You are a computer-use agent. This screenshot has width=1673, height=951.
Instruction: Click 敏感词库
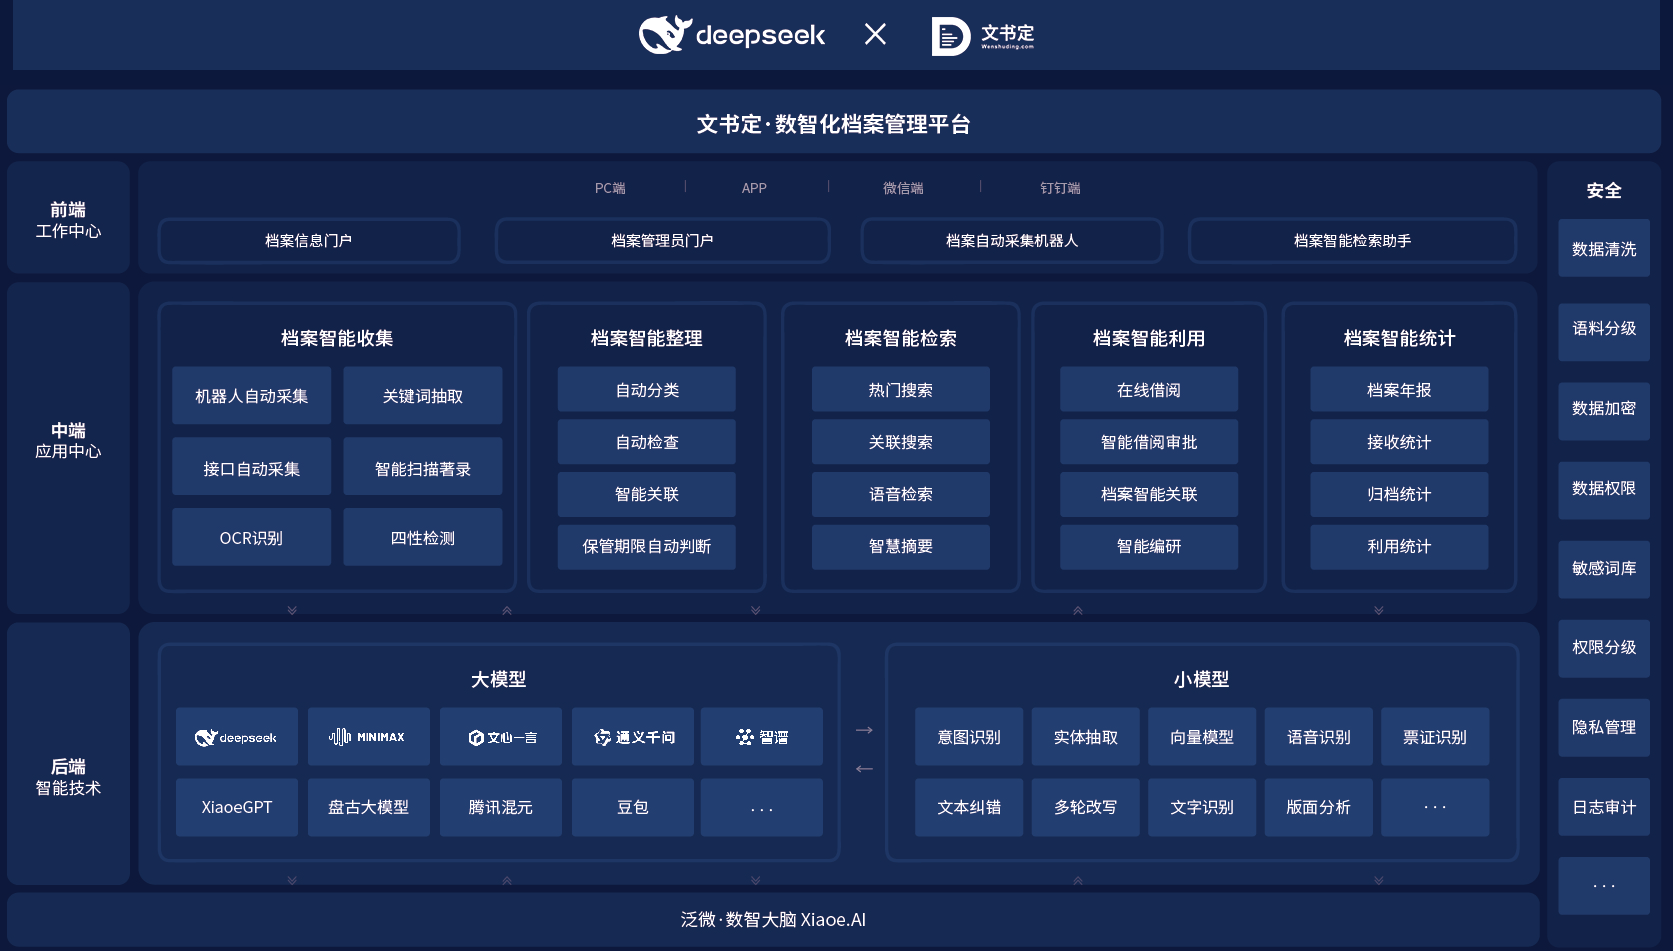click(1604, 569)
